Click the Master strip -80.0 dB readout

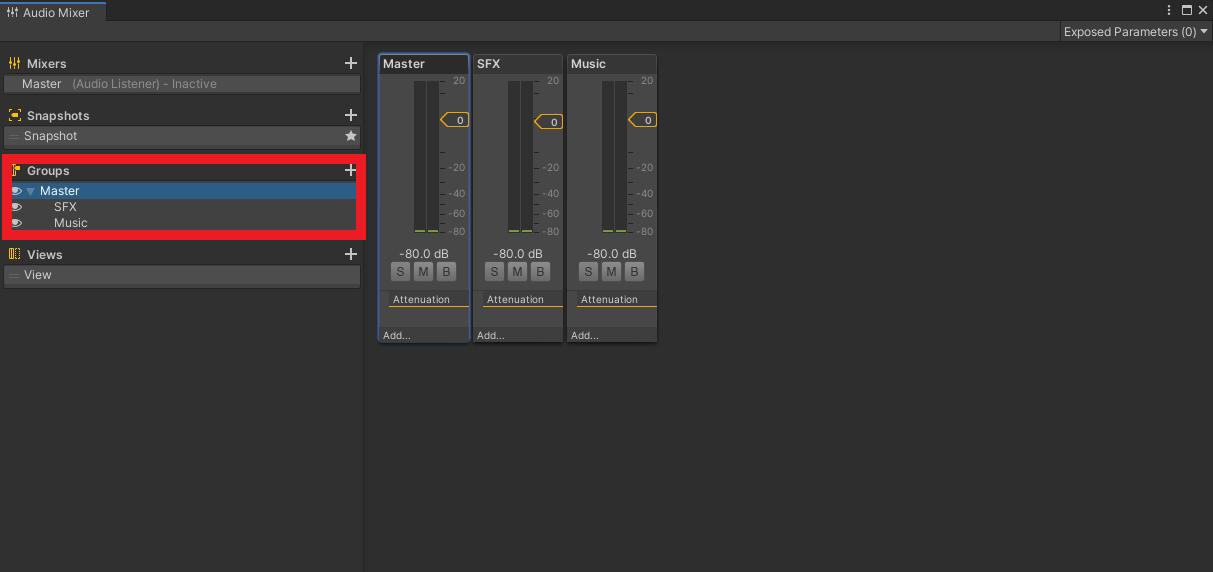pos(424,254)
